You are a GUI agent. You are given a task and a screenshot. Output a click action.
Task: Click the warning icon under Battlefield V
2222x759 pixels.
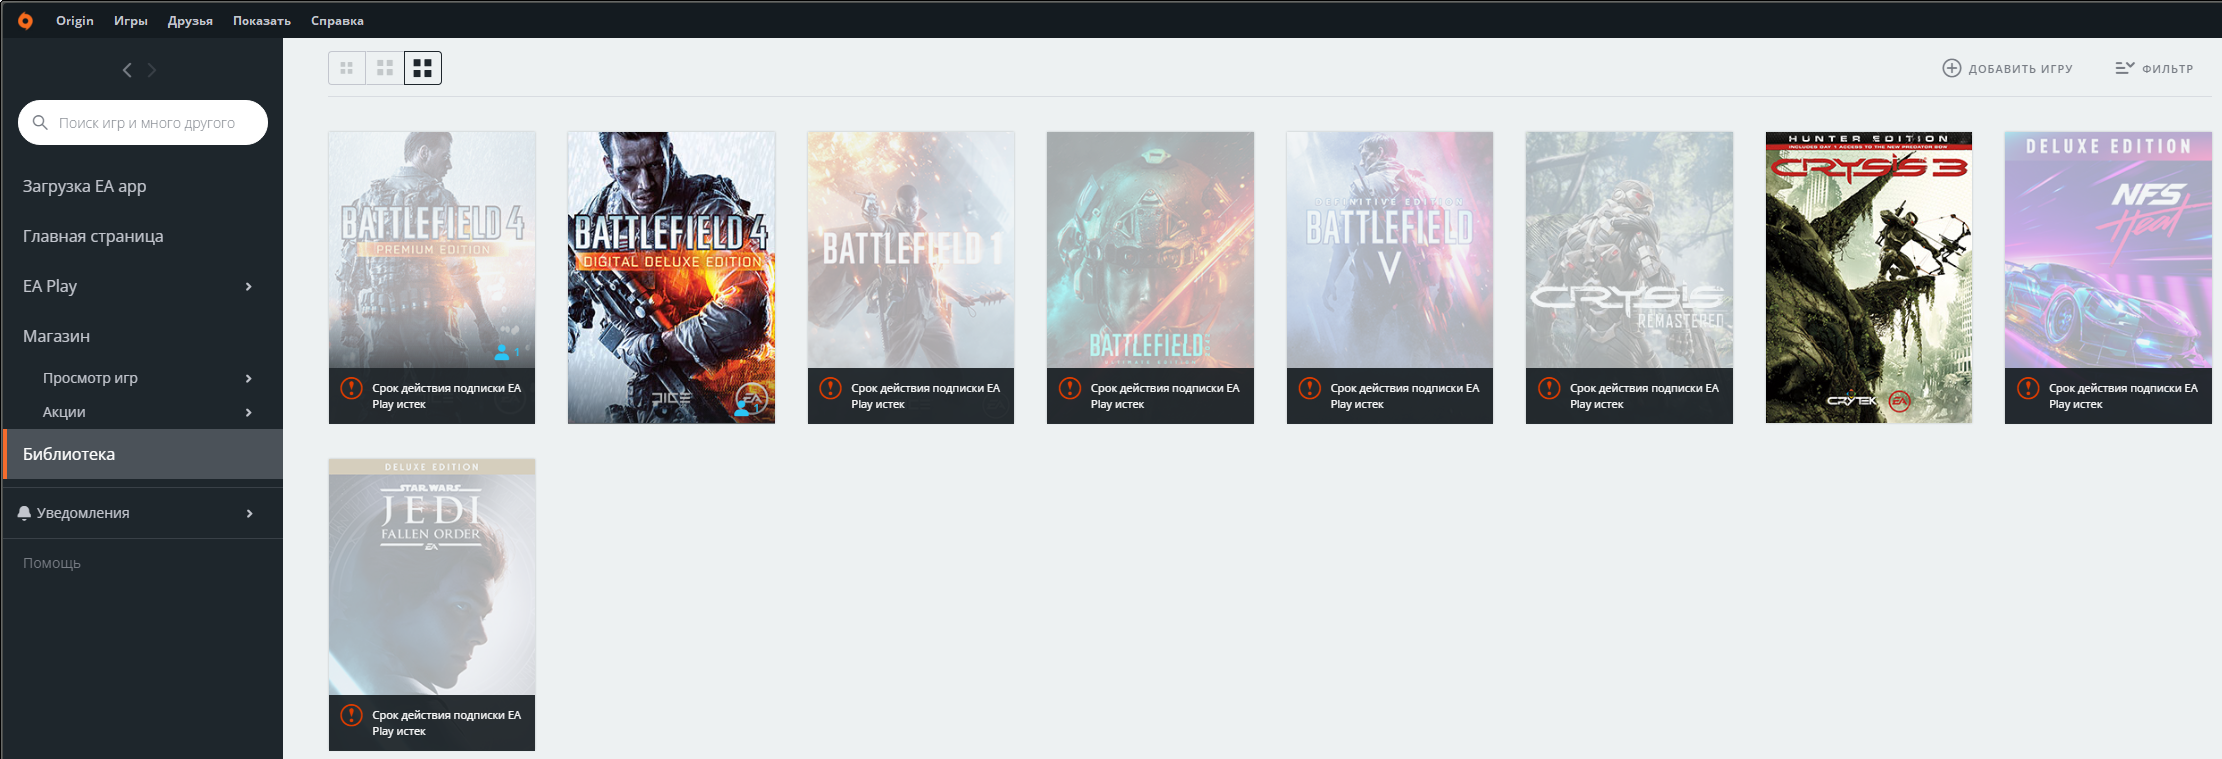(1309, 388)
